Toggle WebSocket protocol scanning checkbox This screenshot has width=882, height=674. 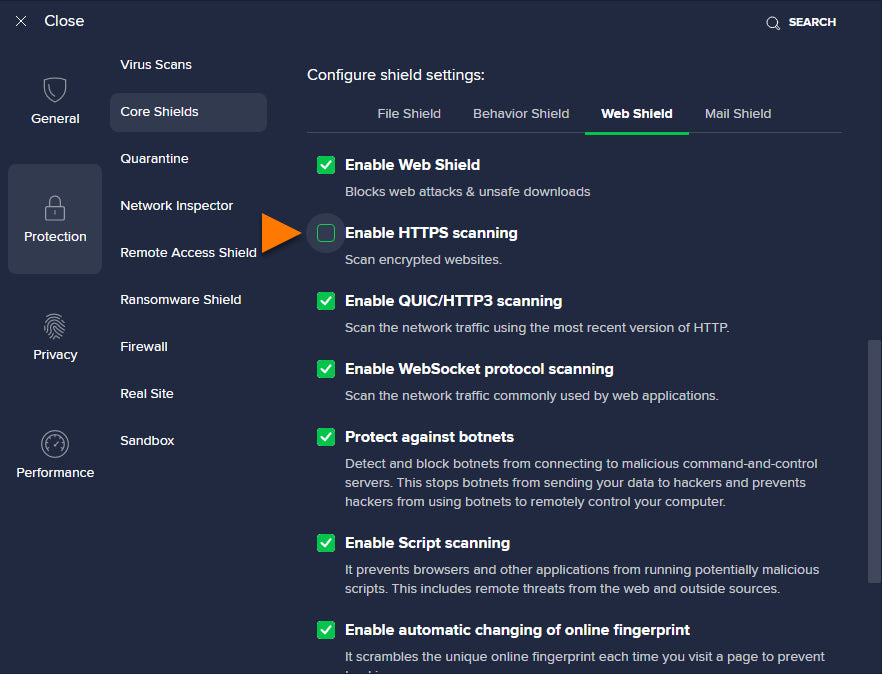point(326,369)
